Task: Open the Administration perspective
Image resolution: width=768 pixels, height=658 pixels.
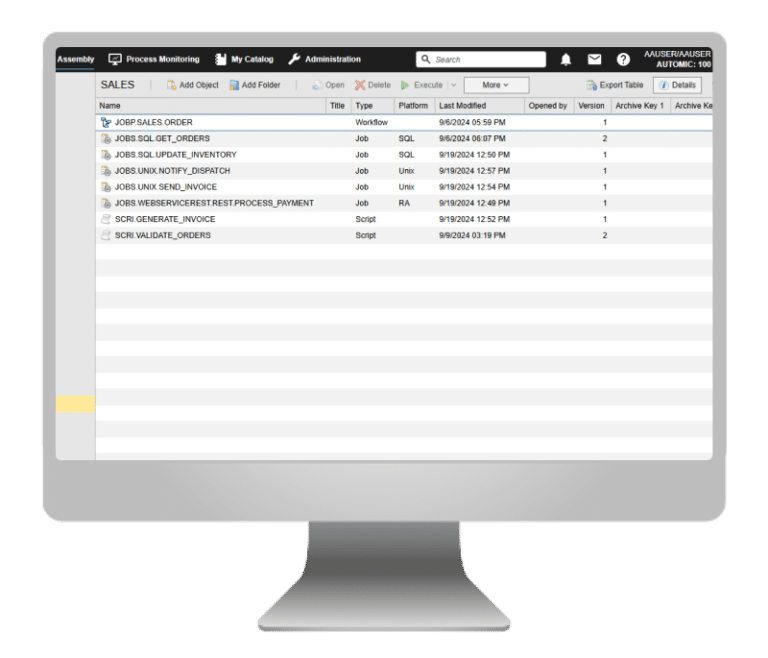Action: 324,59
